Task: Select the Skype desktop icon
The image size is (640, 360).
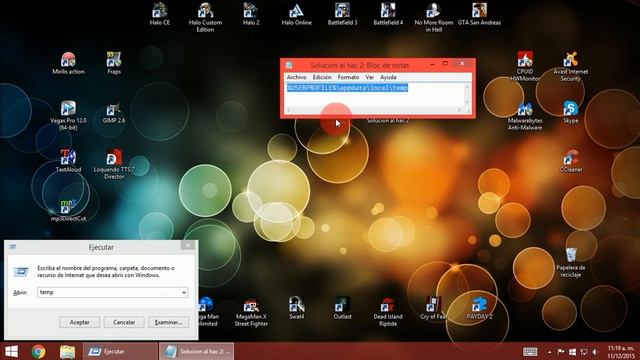Action: [x=571, y=112]
